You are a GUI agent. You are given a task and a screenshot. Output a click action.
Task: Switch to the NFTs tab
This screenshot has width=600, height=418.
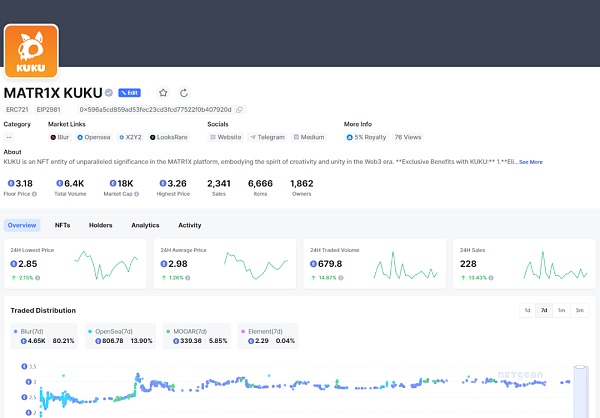tap(62, 225)
